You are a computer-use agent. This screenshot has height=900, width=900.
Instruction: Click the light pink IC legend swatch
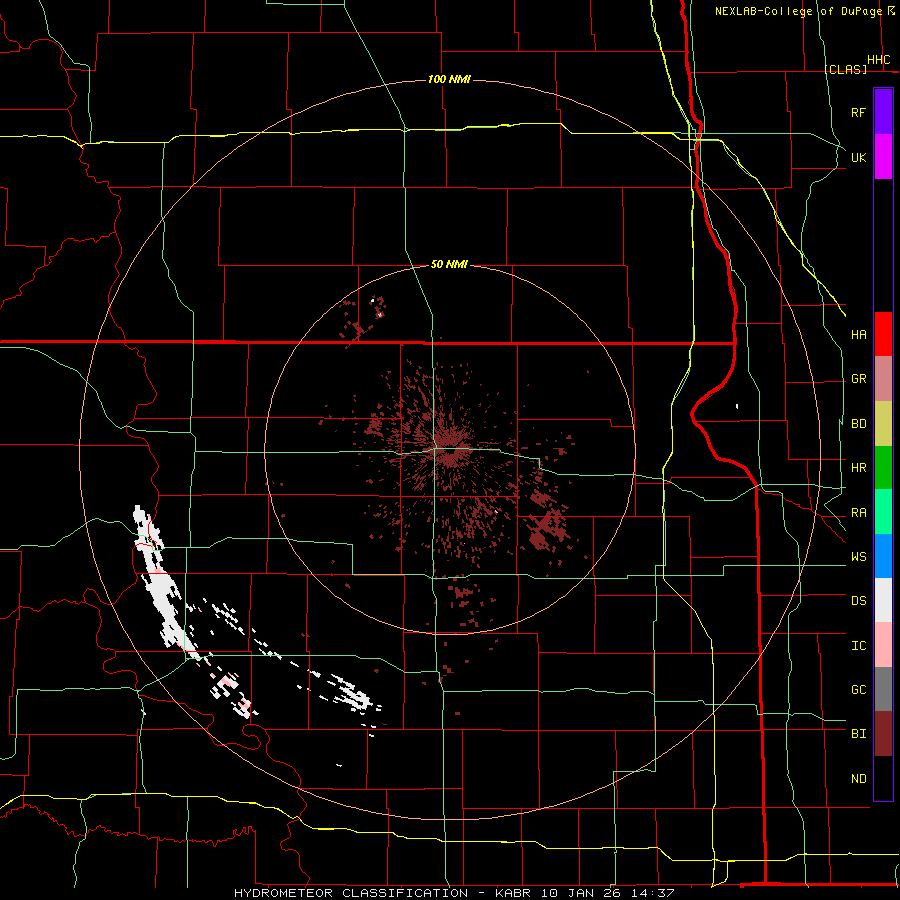(x=883, y=645)
